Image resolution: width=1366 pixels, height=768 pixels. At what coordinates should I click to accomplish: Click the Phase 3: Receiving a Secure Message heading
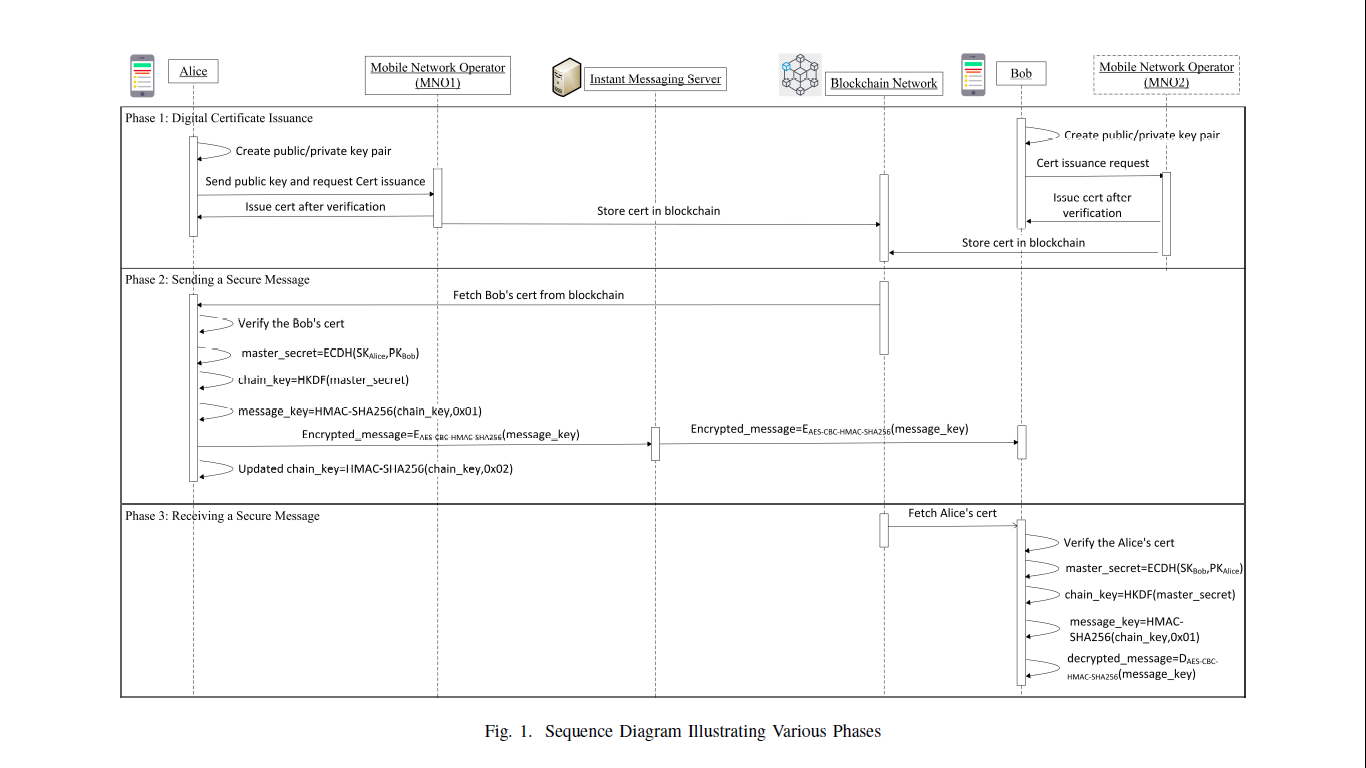pos(222,516)
